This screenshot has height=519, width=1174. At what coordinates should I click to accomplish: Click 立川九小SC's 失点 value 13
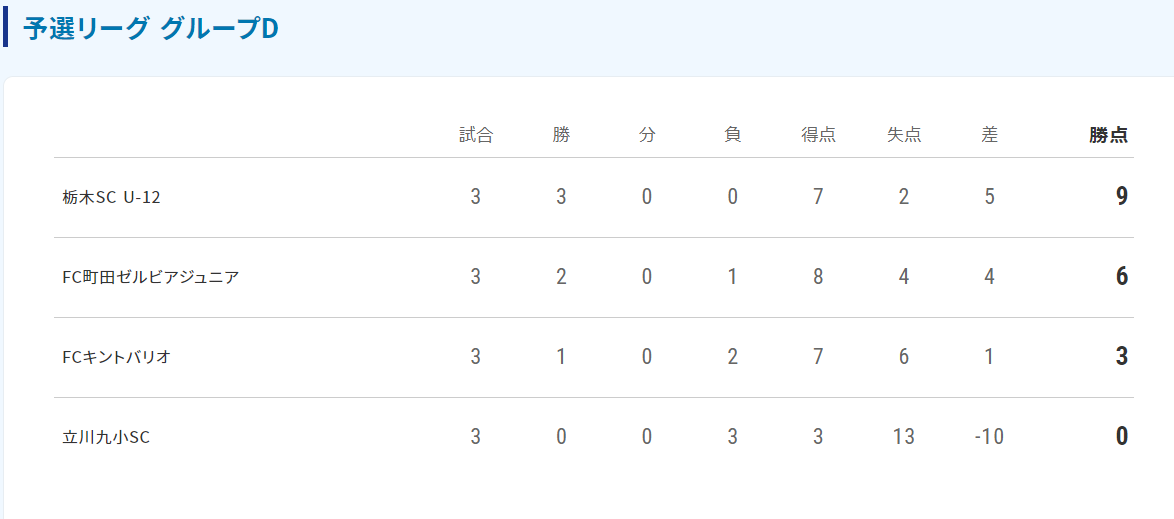tap(904, 437)
